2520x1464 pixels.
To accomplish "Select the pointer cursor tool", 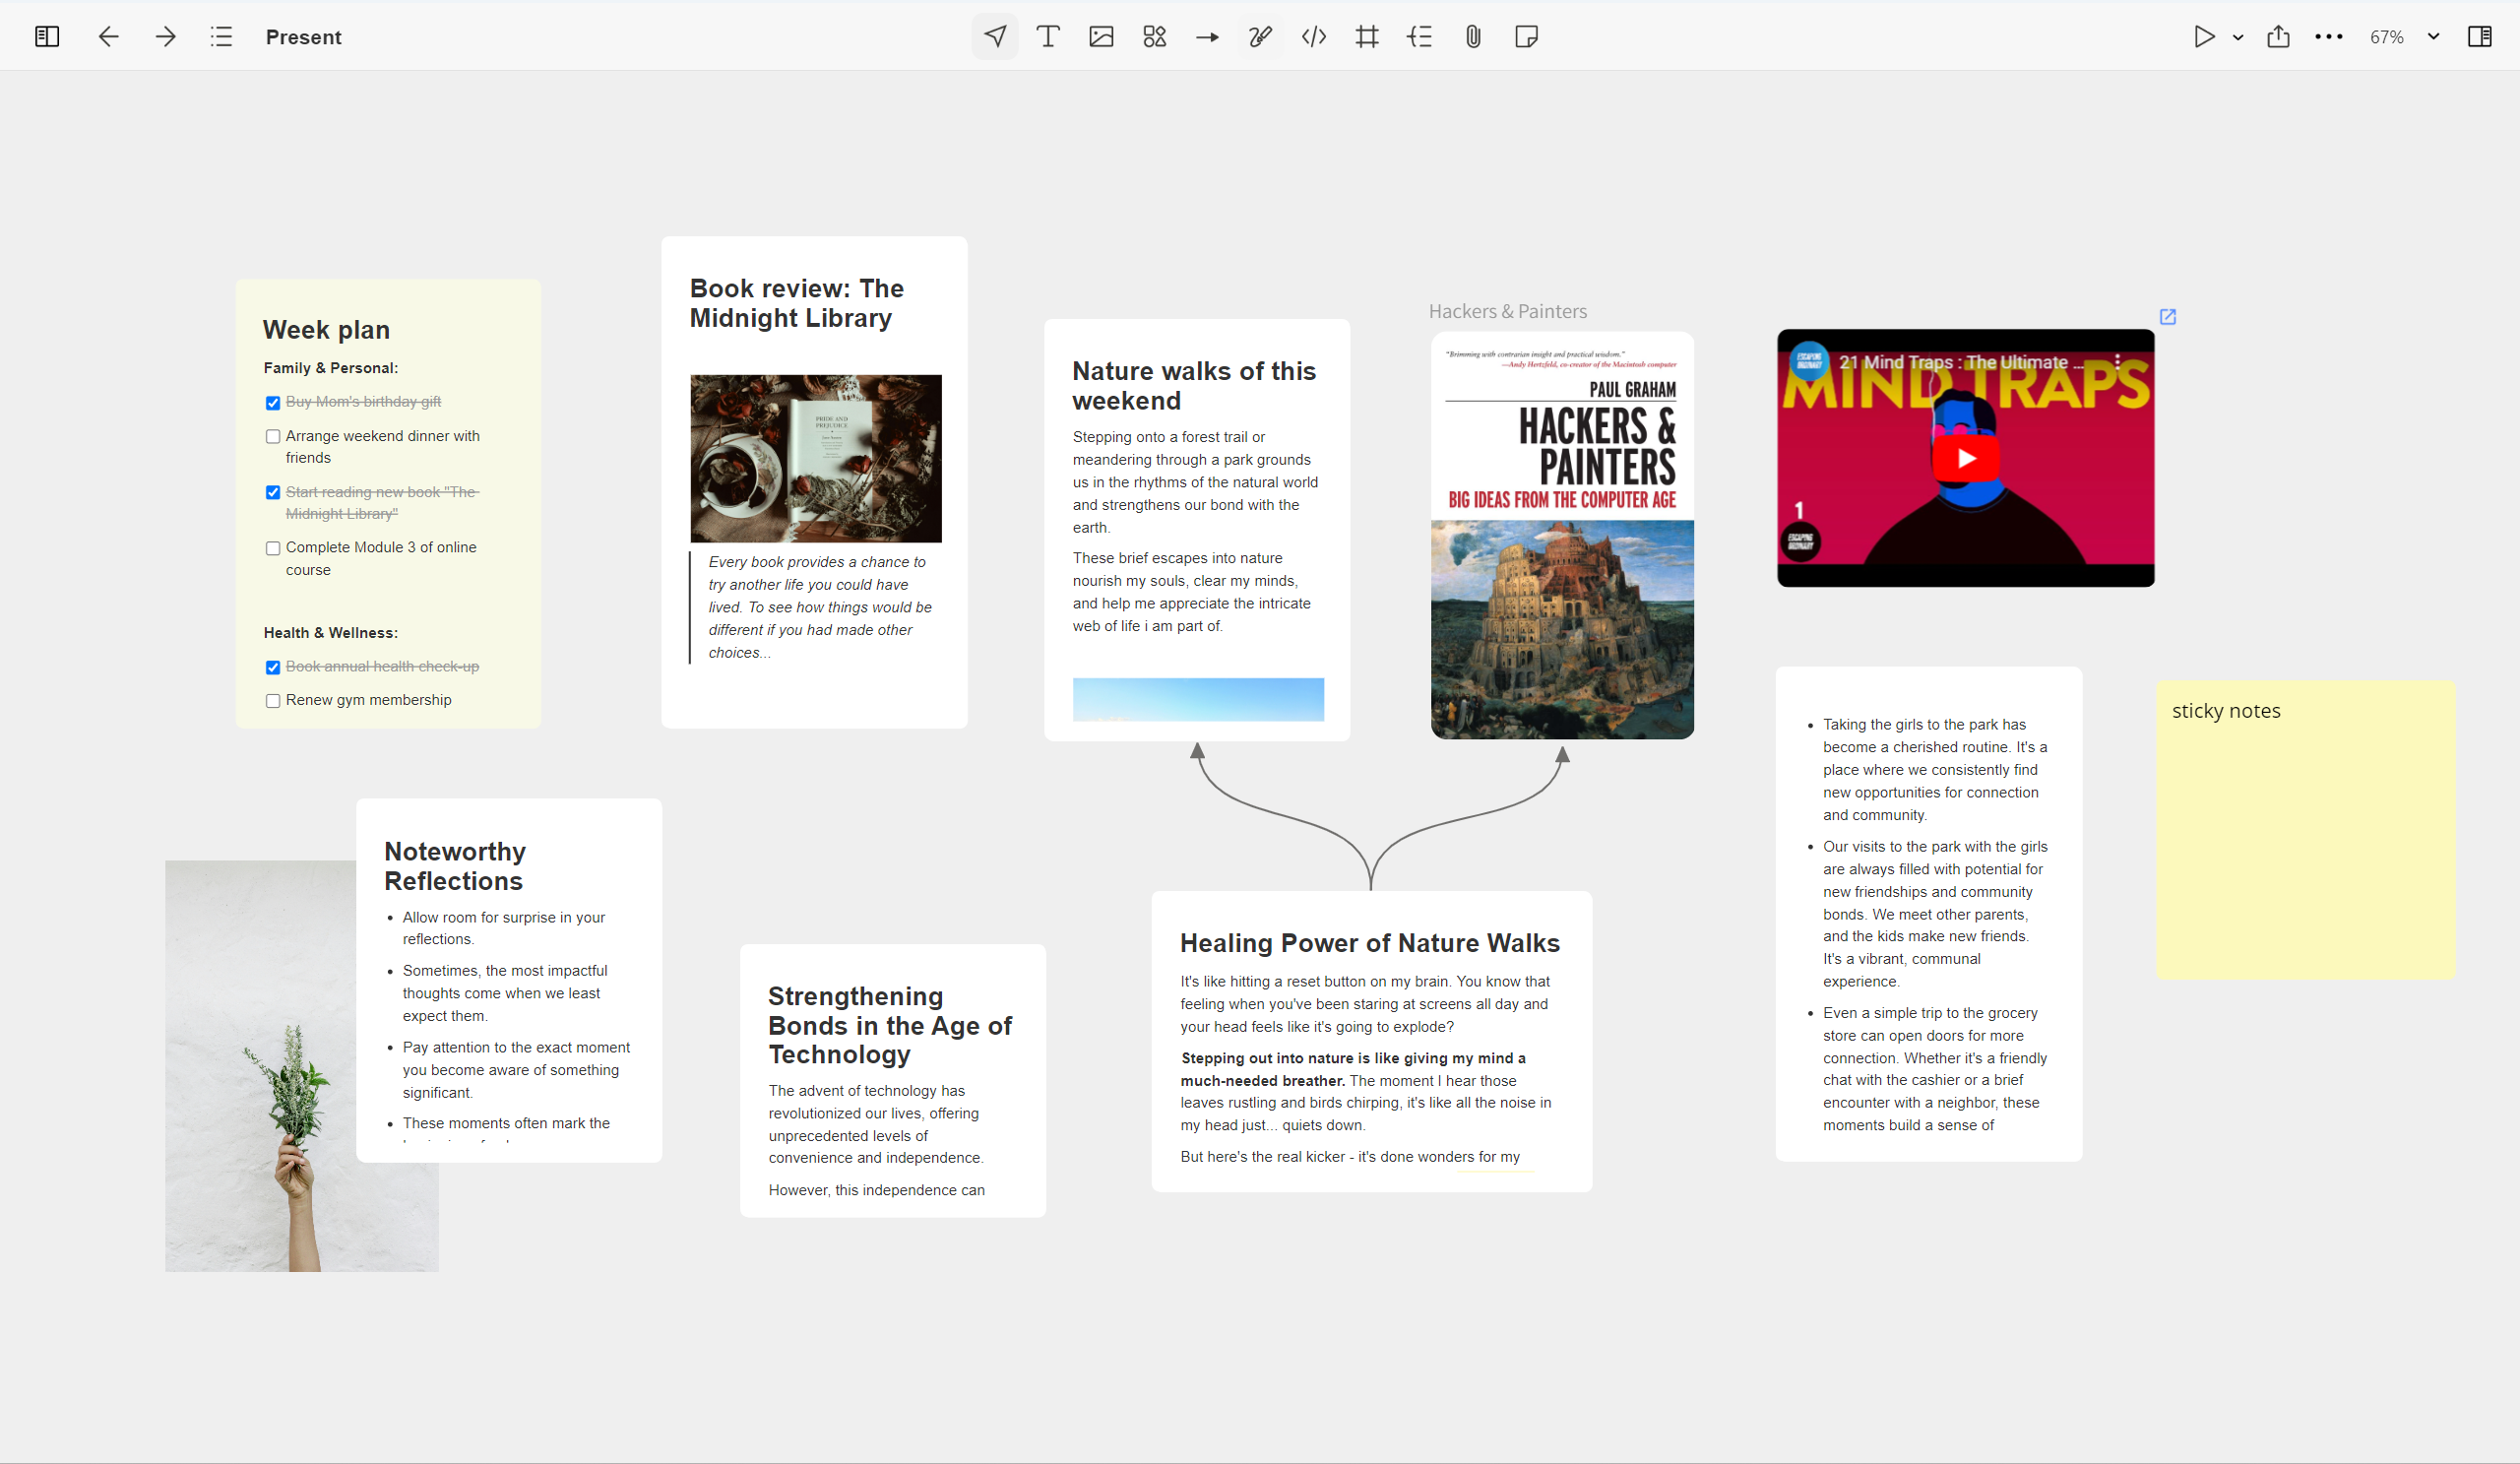I will click(995, 37).
